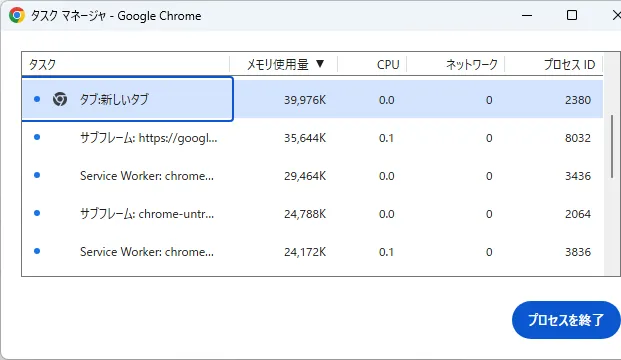The height and width of the screenshot is (360, 621).
Task: Click the blue dot beside サブフレーム: https://googl...
Action: pos(37,137)
